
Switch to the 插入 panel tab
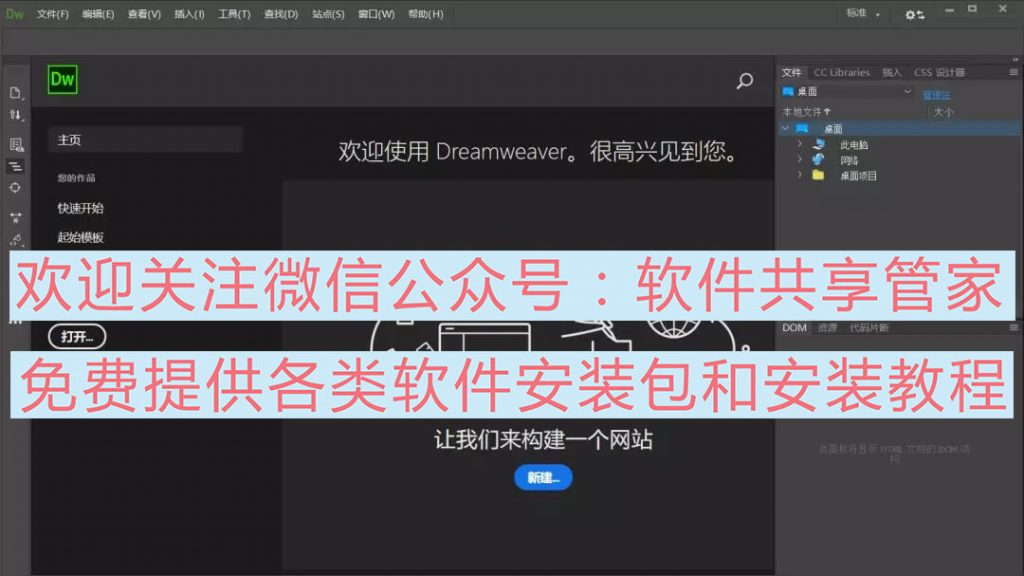pos(891,72)
